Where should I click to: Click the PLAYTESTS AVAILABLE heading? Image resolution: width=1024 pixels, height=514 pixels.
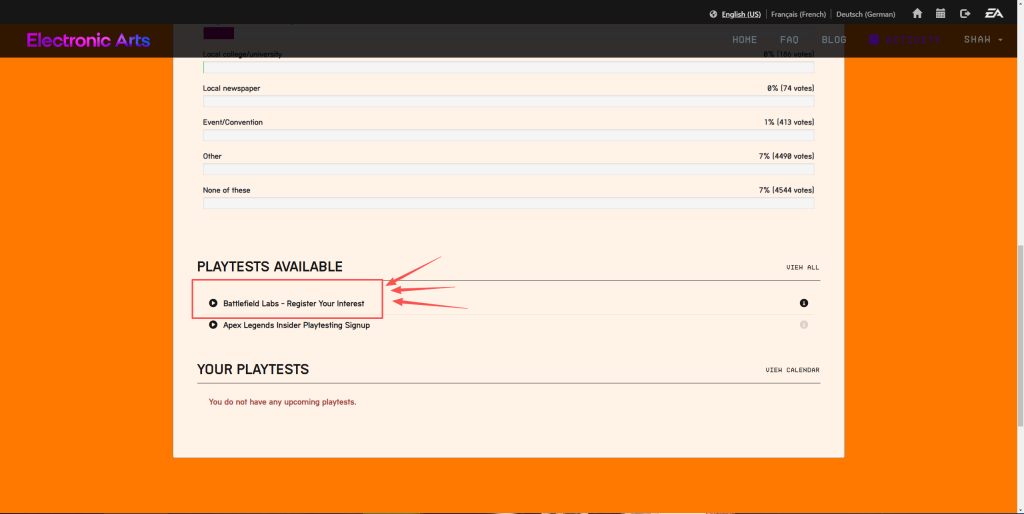270,266
